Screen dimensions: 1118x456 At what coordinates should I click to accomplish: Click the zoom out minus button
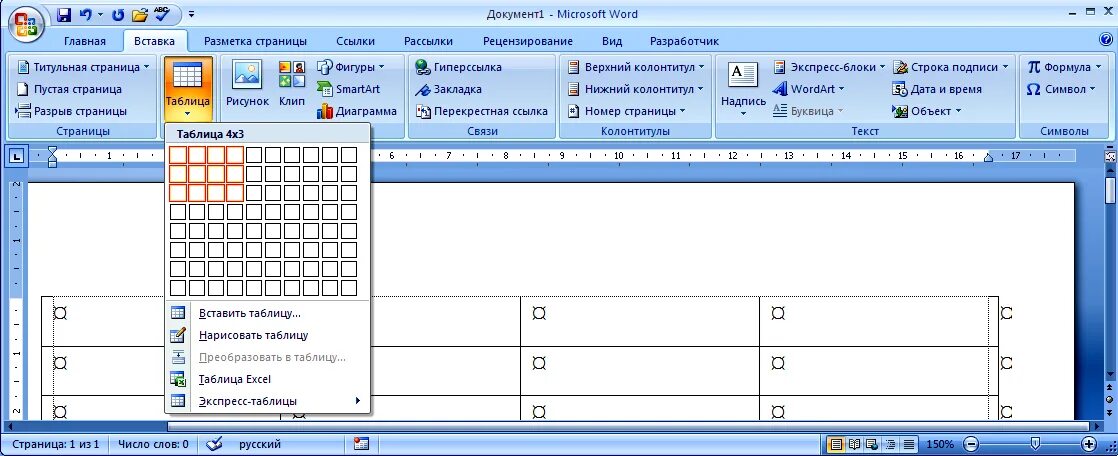(969, 445)
